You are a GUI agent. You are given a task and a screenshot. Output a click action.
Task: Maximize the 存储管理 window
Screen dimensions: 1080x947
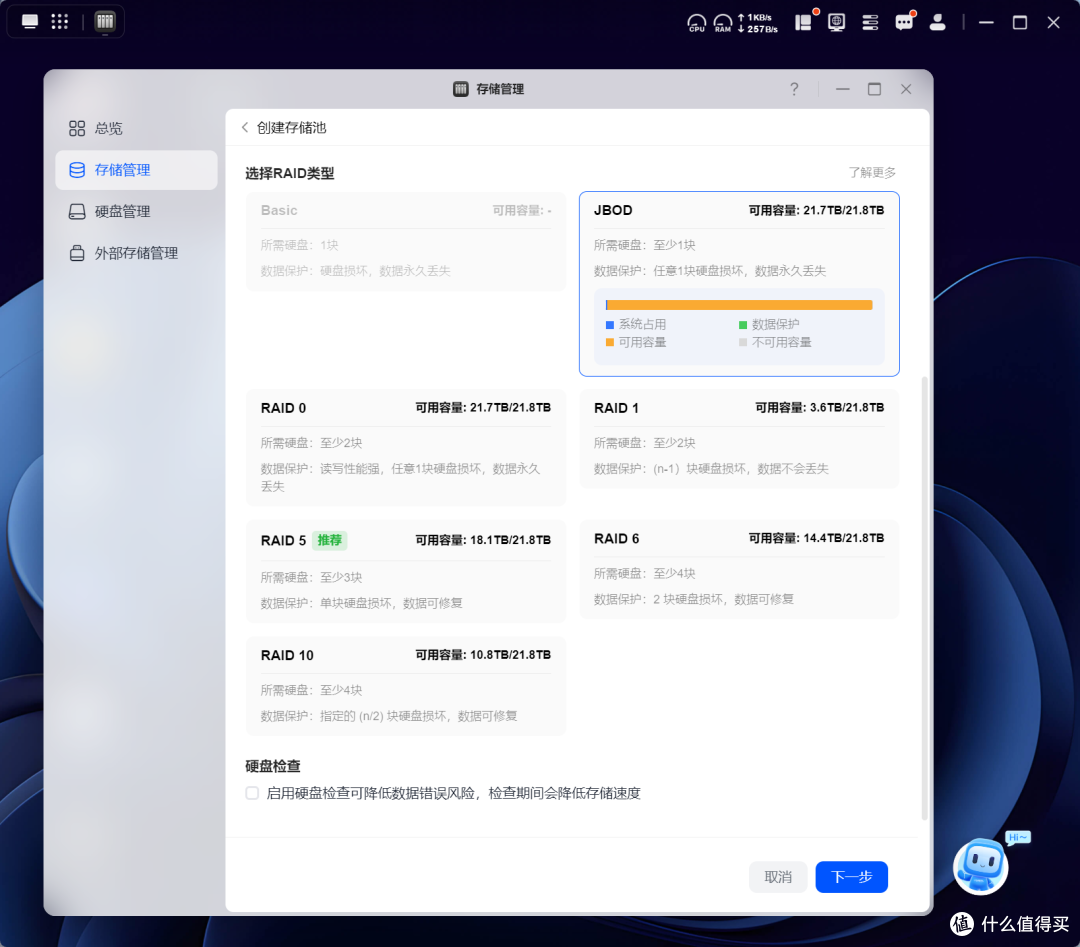874,89
